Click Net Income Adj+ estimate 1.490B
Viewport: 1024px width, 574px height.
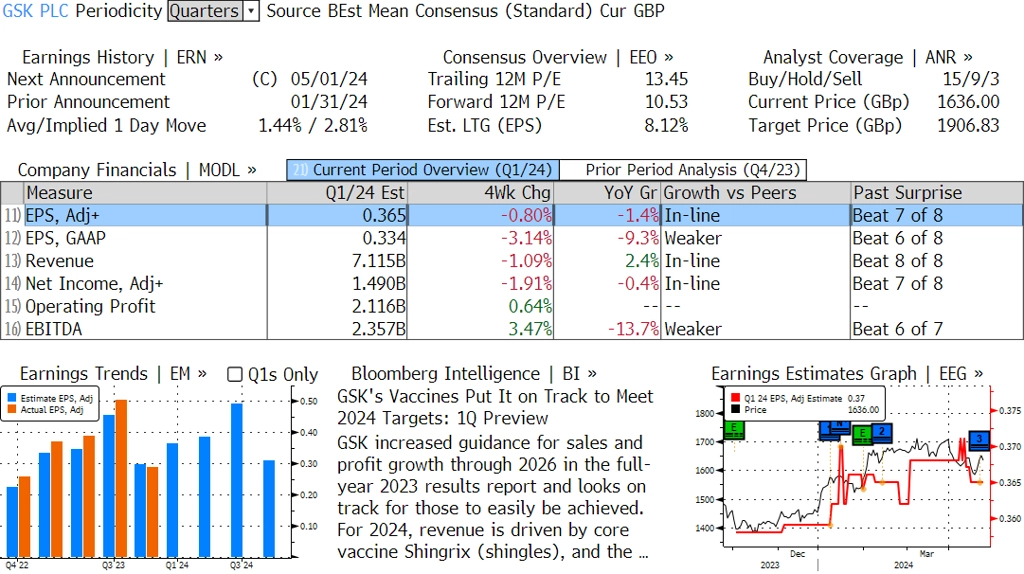[379, 284]
